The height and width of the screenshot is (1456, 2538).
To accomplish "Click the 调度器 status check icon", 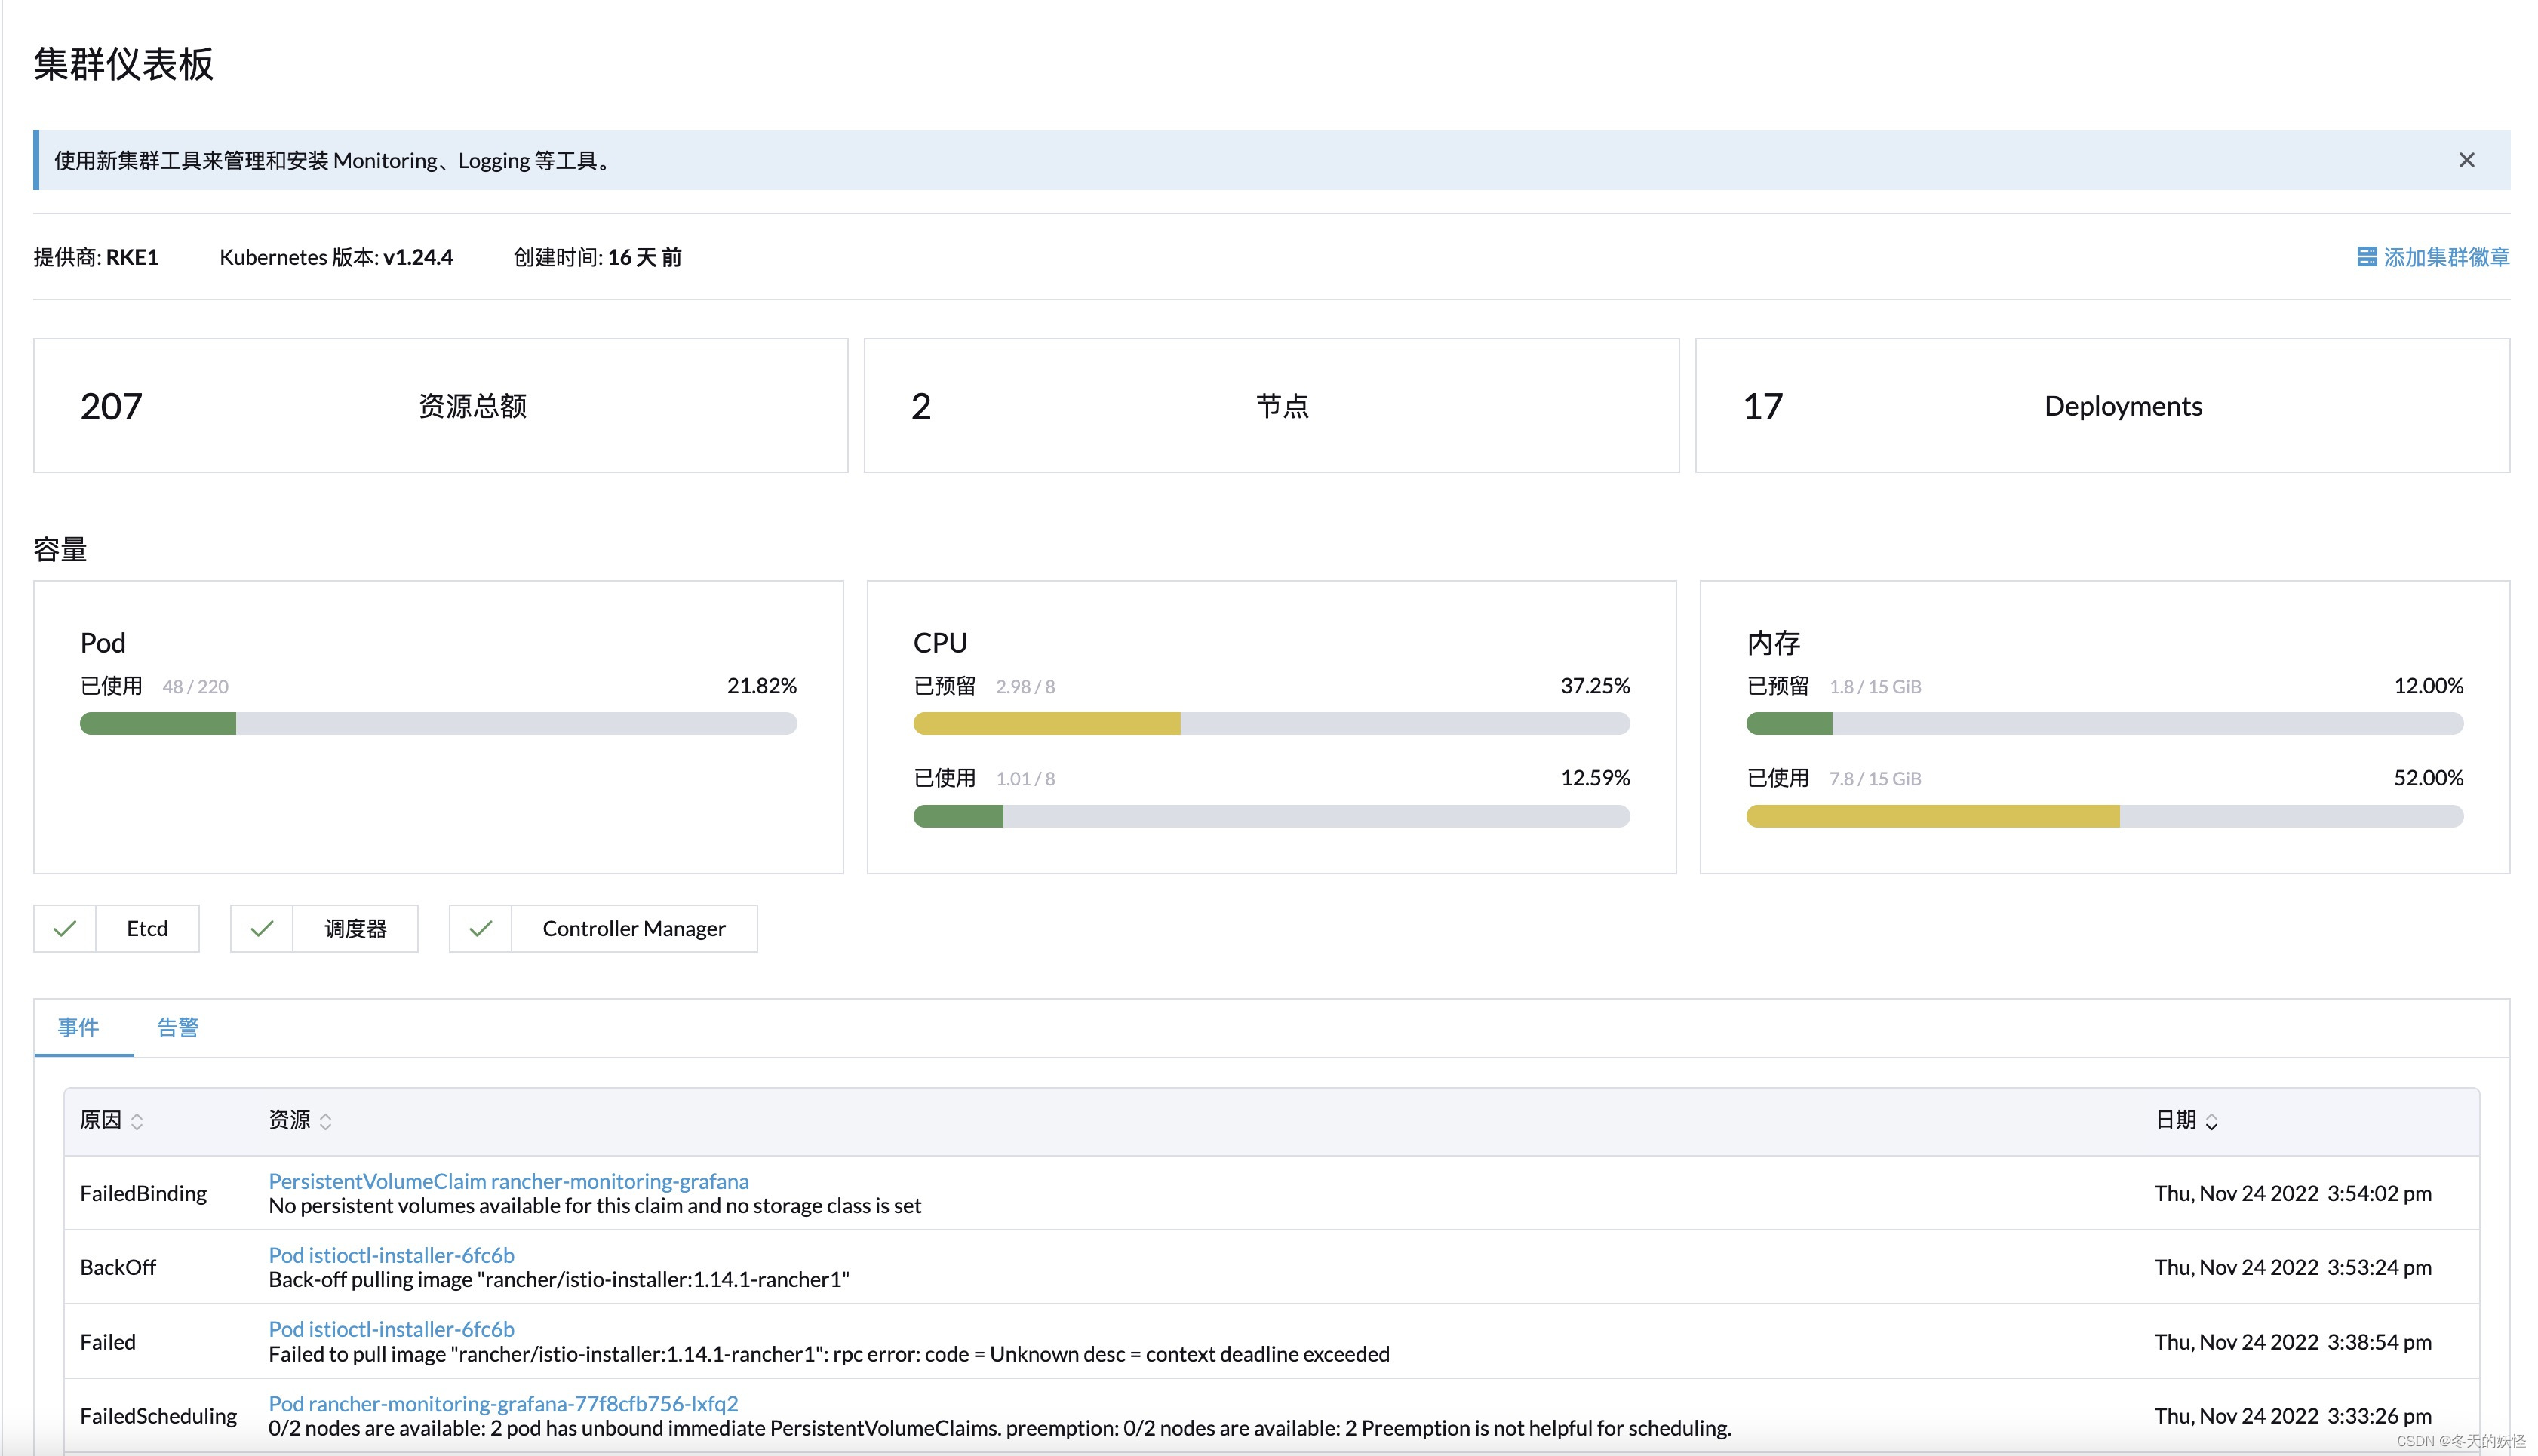I will coord(262,928).
